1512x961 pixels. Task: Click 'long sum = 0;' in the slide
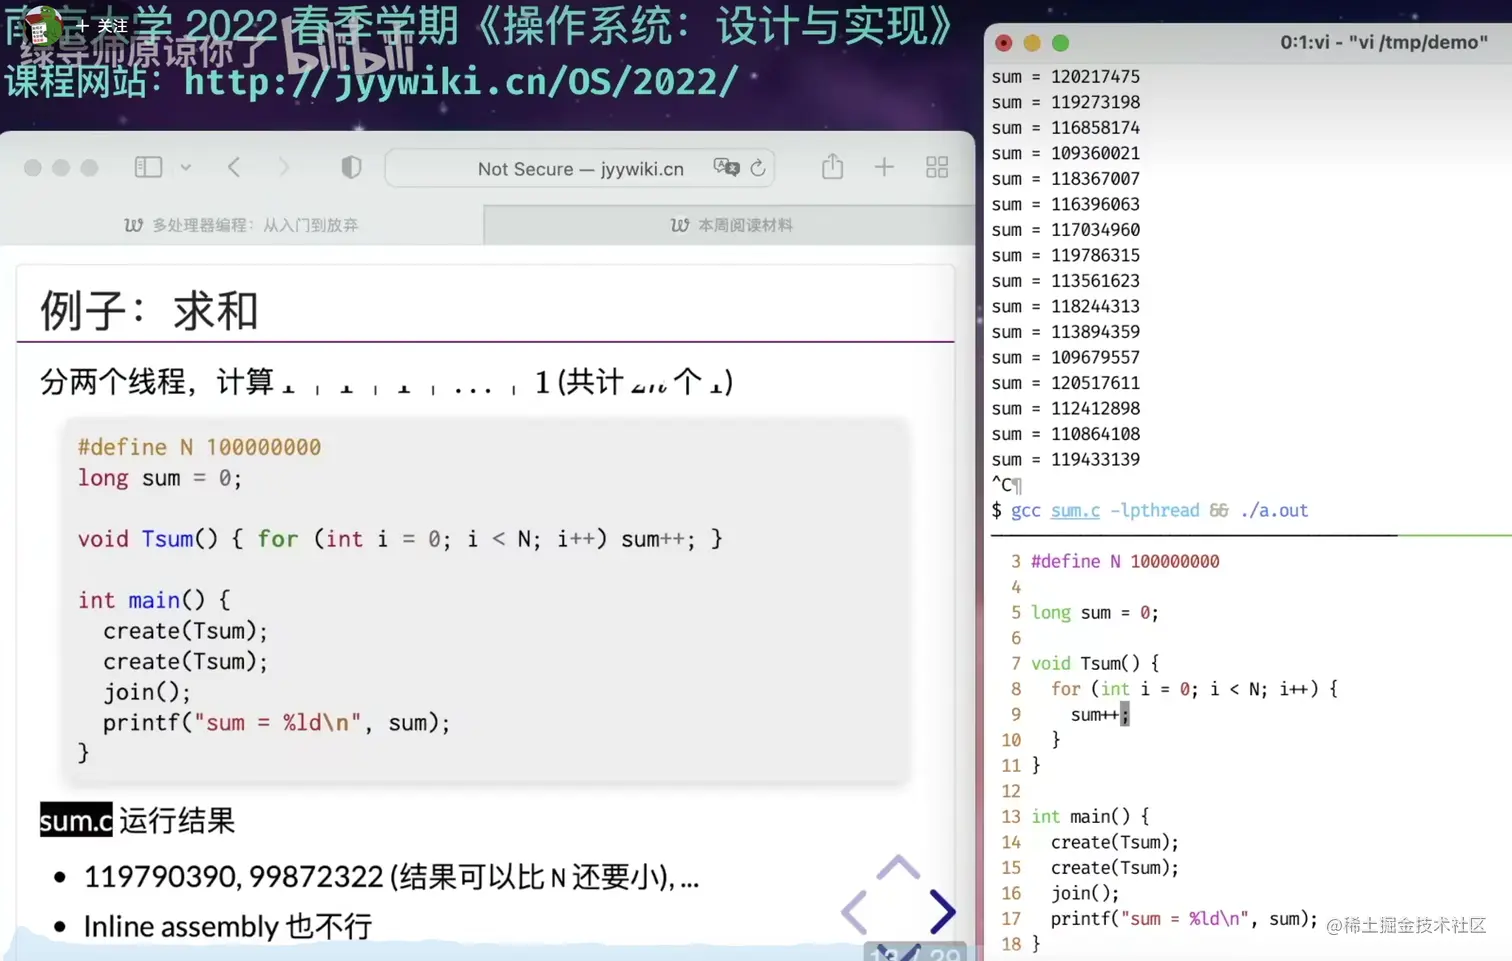pyautogui.click(x=160, y=478)
